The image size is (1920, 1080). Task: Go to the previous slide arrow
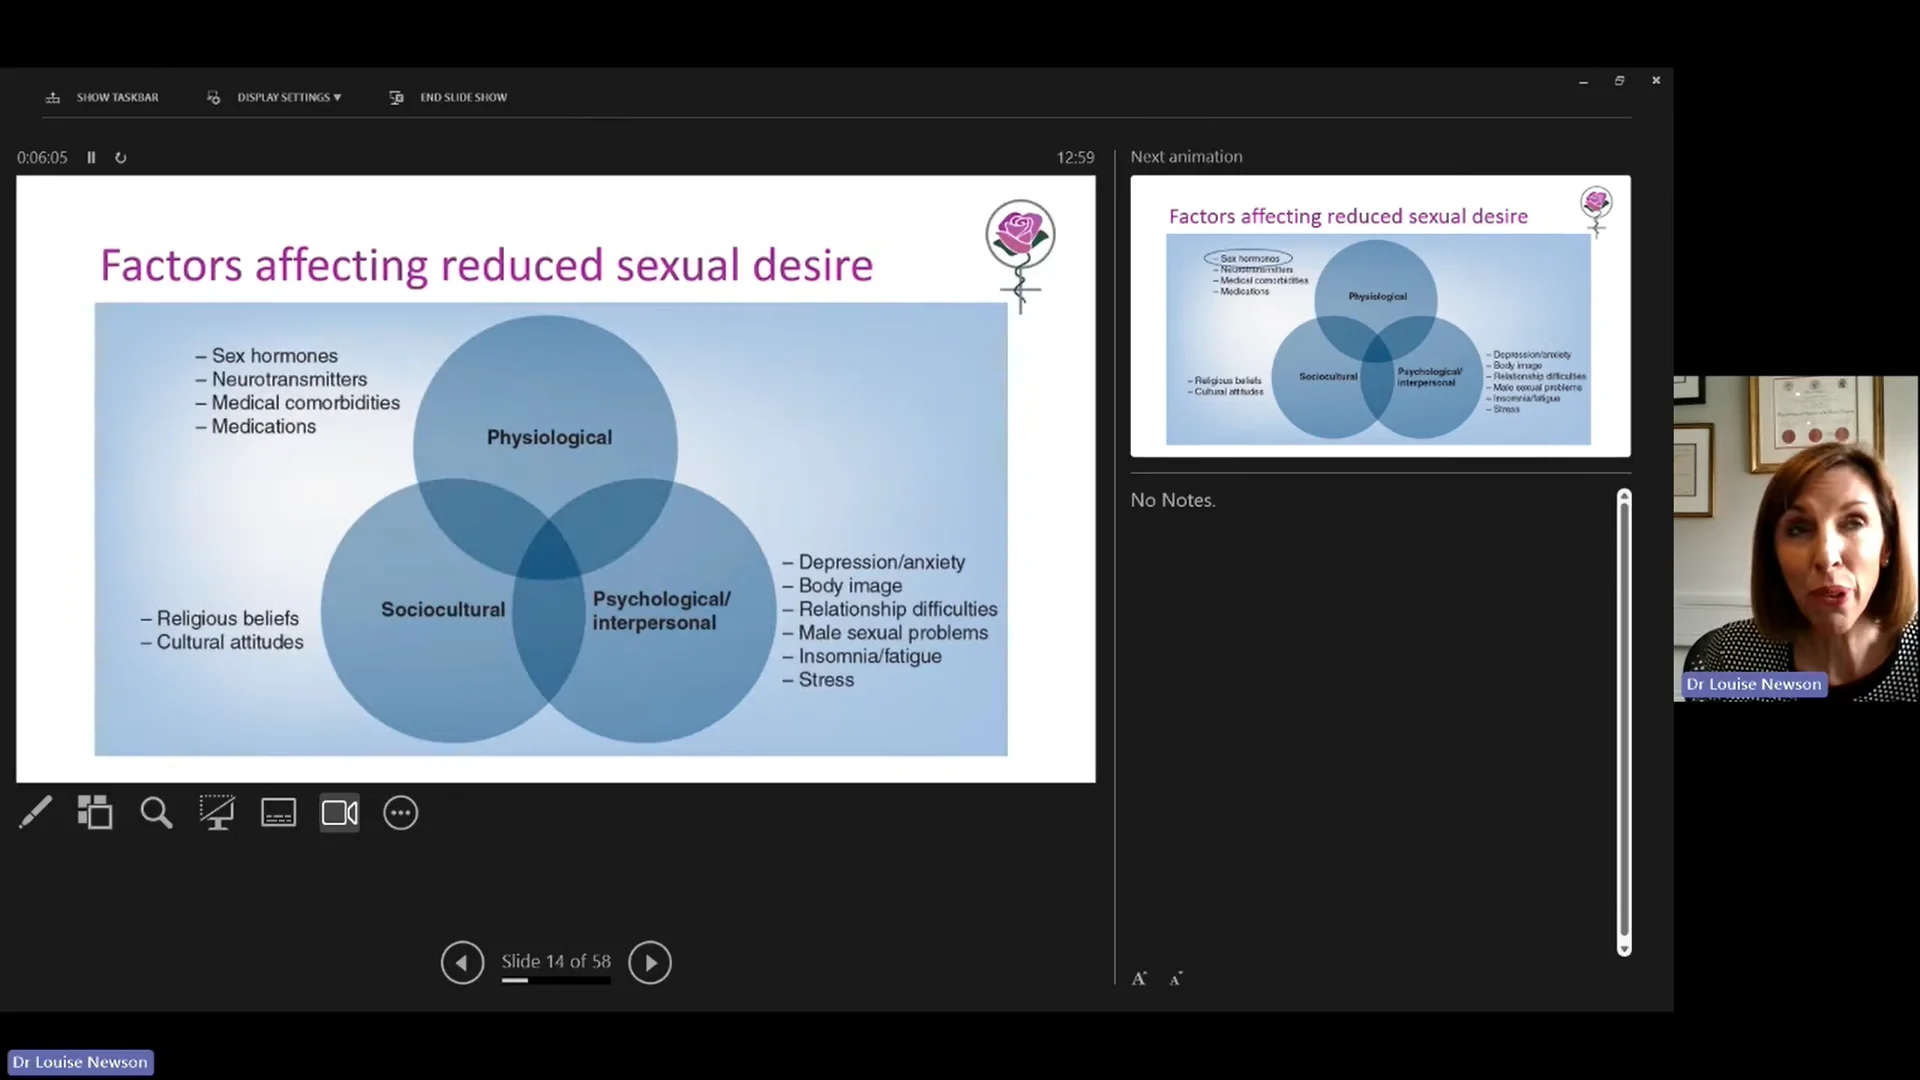[462, 962]
